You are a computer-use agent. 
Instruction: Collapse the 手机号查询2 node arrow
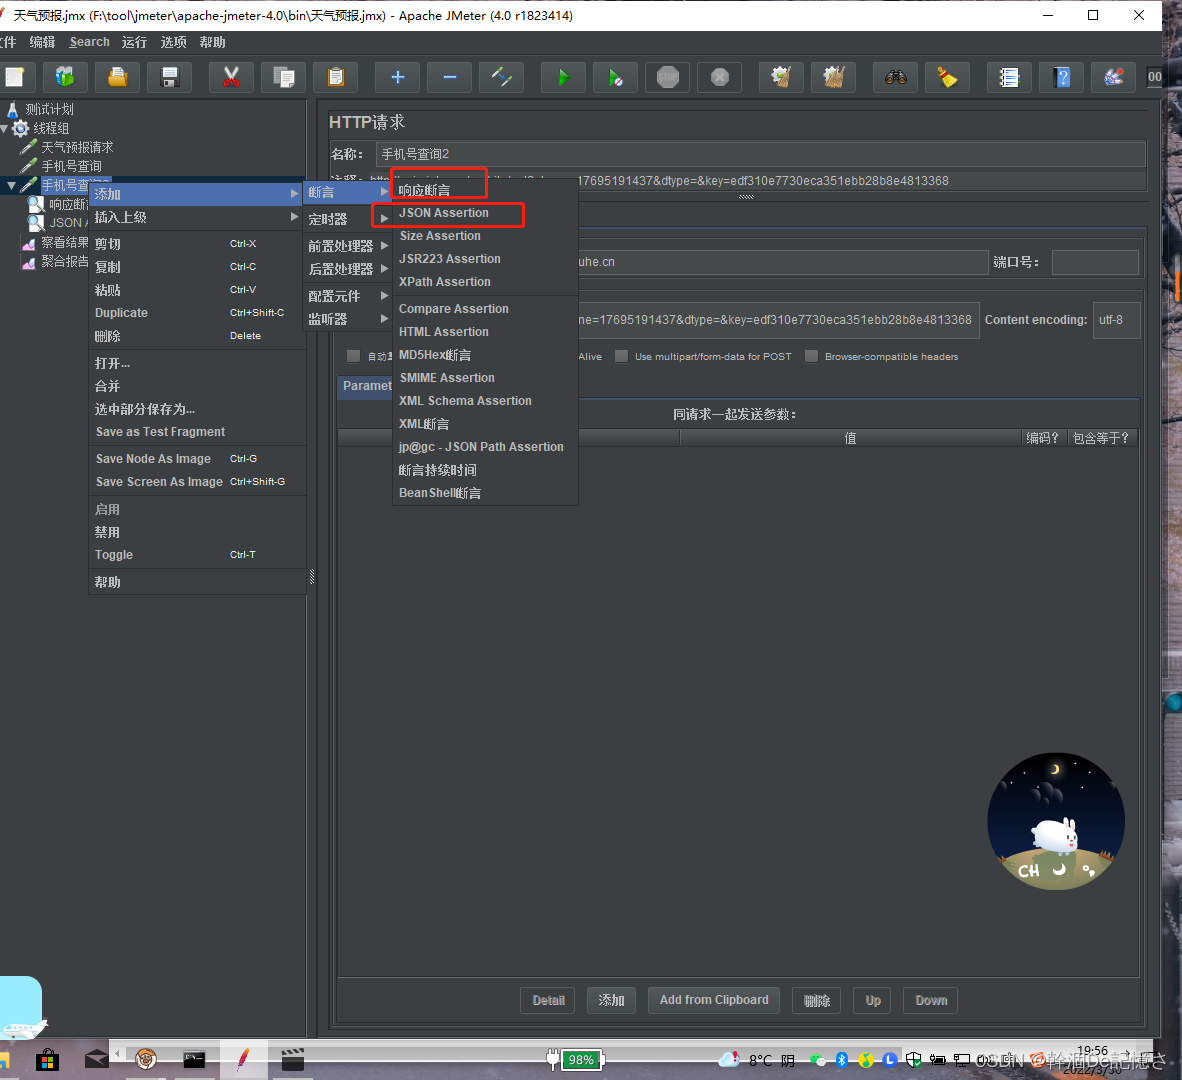[11, 185]
